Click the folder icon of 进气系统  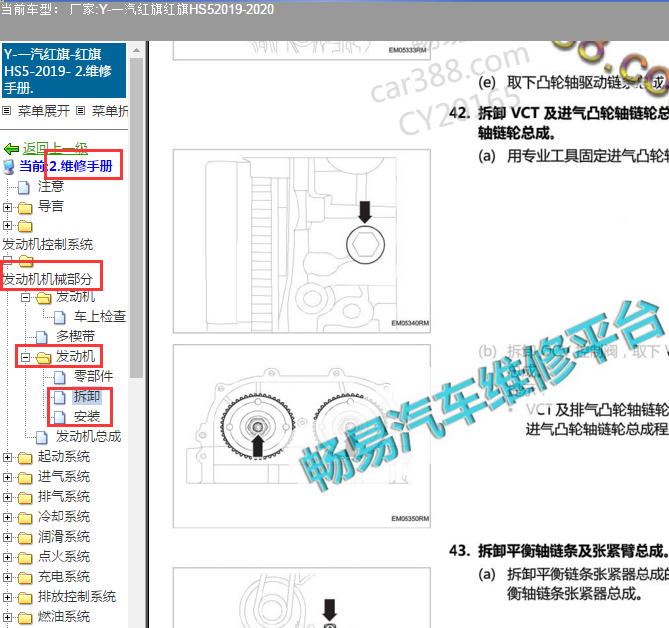26,478
